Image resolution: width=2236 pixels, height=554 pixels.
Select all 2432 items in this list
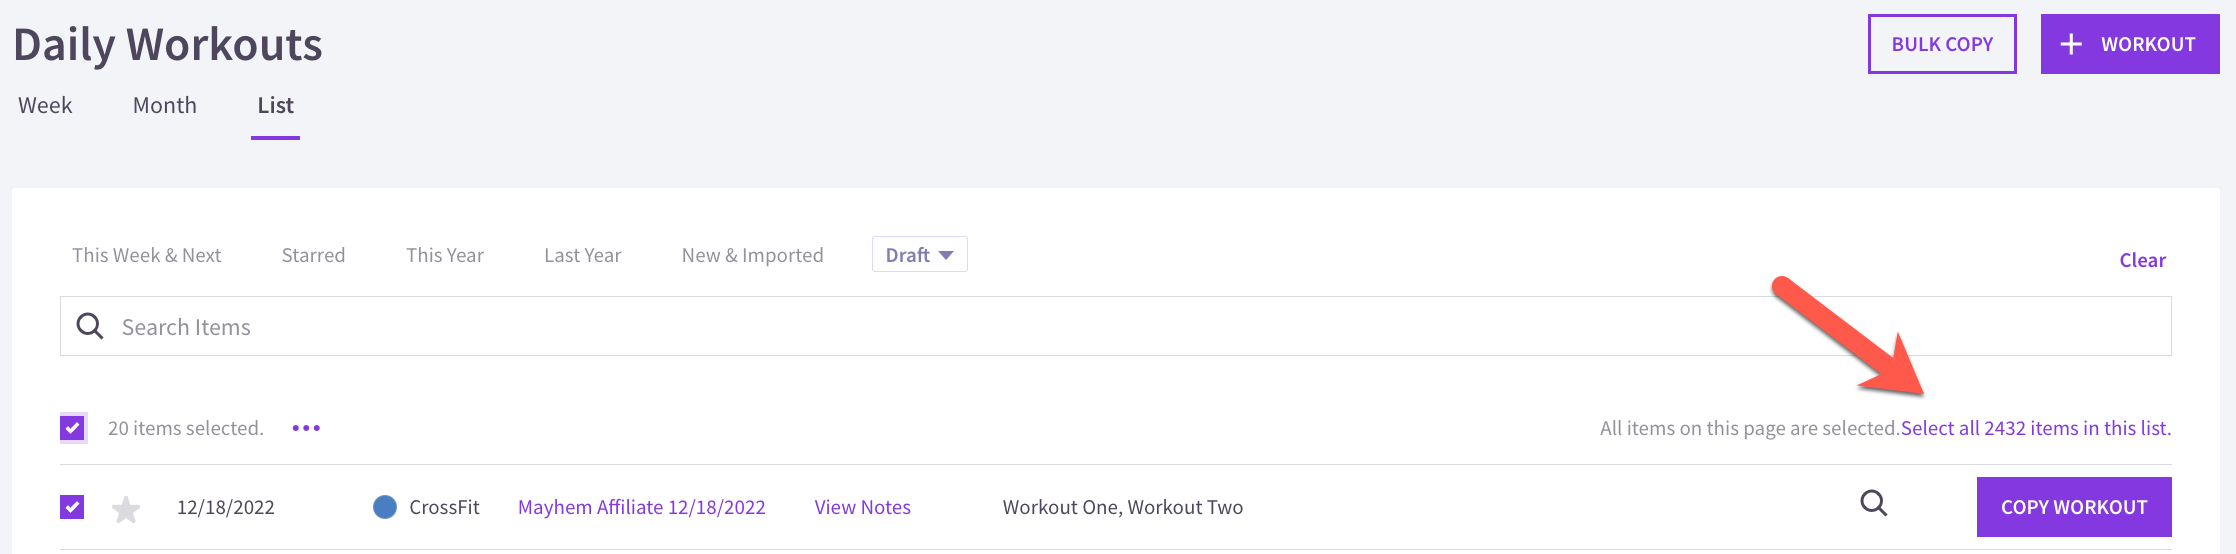2036,428
